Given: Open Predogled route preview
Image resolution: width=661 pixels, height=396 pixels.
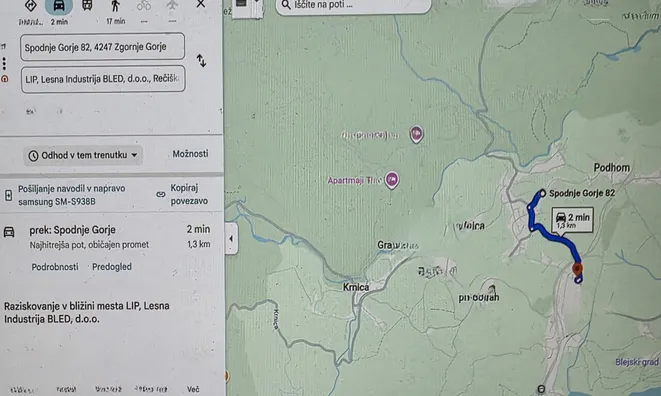Looking at the screenshot, I should pyautogui.click(x=112, y=267).
